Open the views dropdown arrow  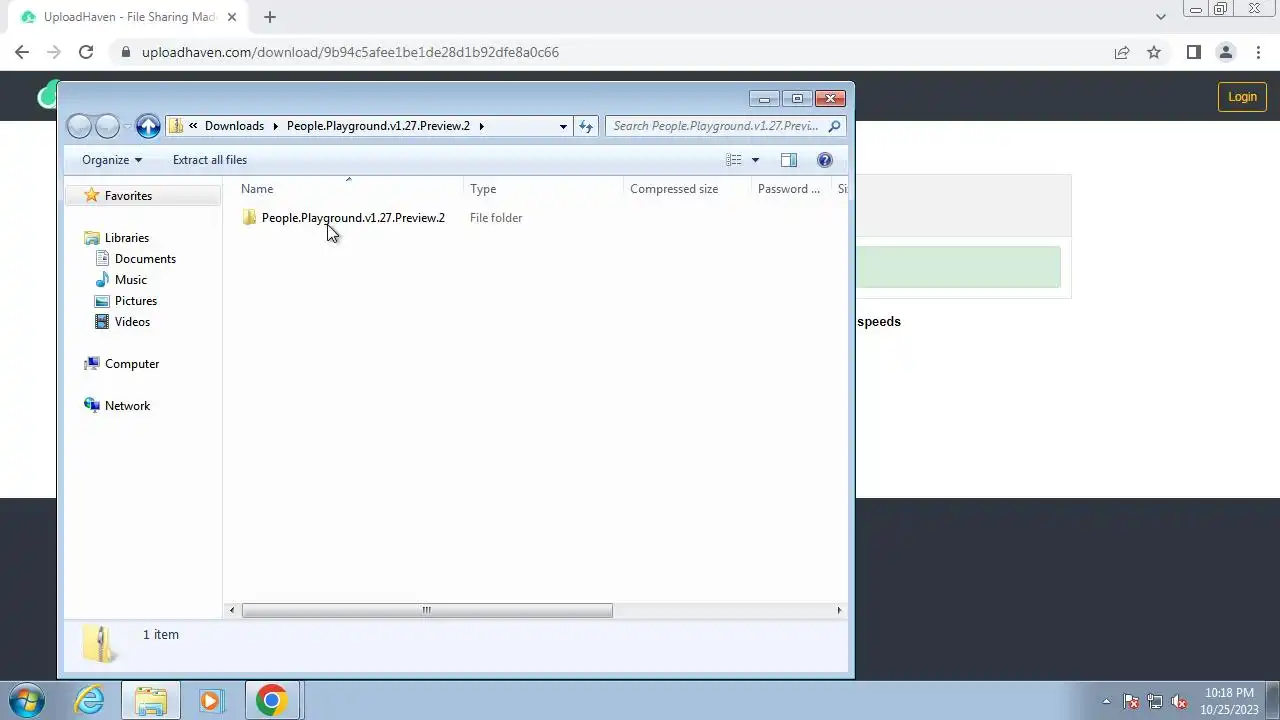[x=755, y=160]
